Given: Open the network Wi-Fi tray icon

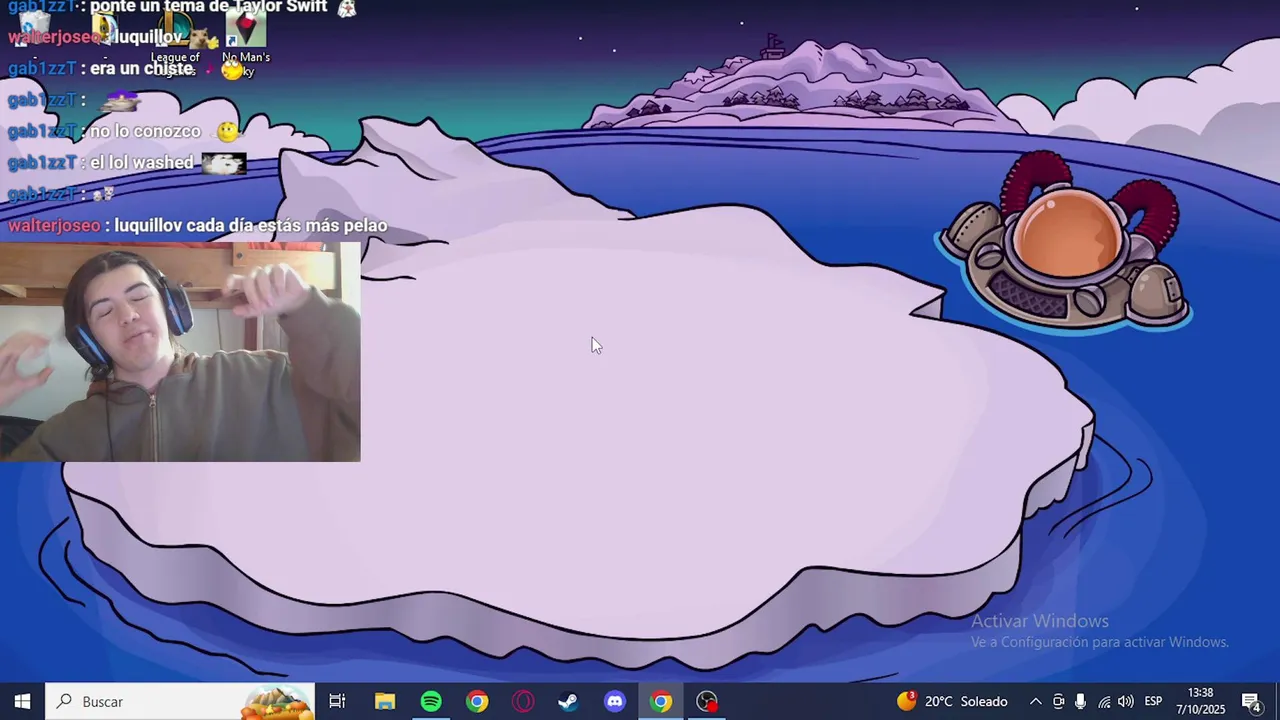Looking at the screenshot, I should tap(1104, 701).
